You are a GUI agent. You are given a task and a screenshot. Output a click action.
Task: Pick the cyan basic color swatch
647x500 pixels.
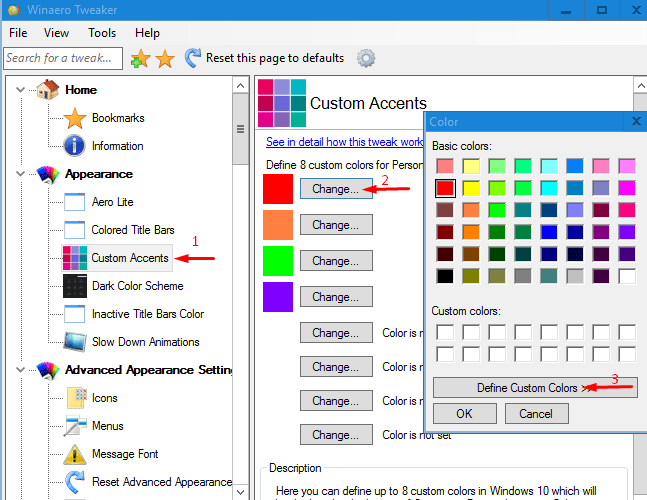point(549,189)
